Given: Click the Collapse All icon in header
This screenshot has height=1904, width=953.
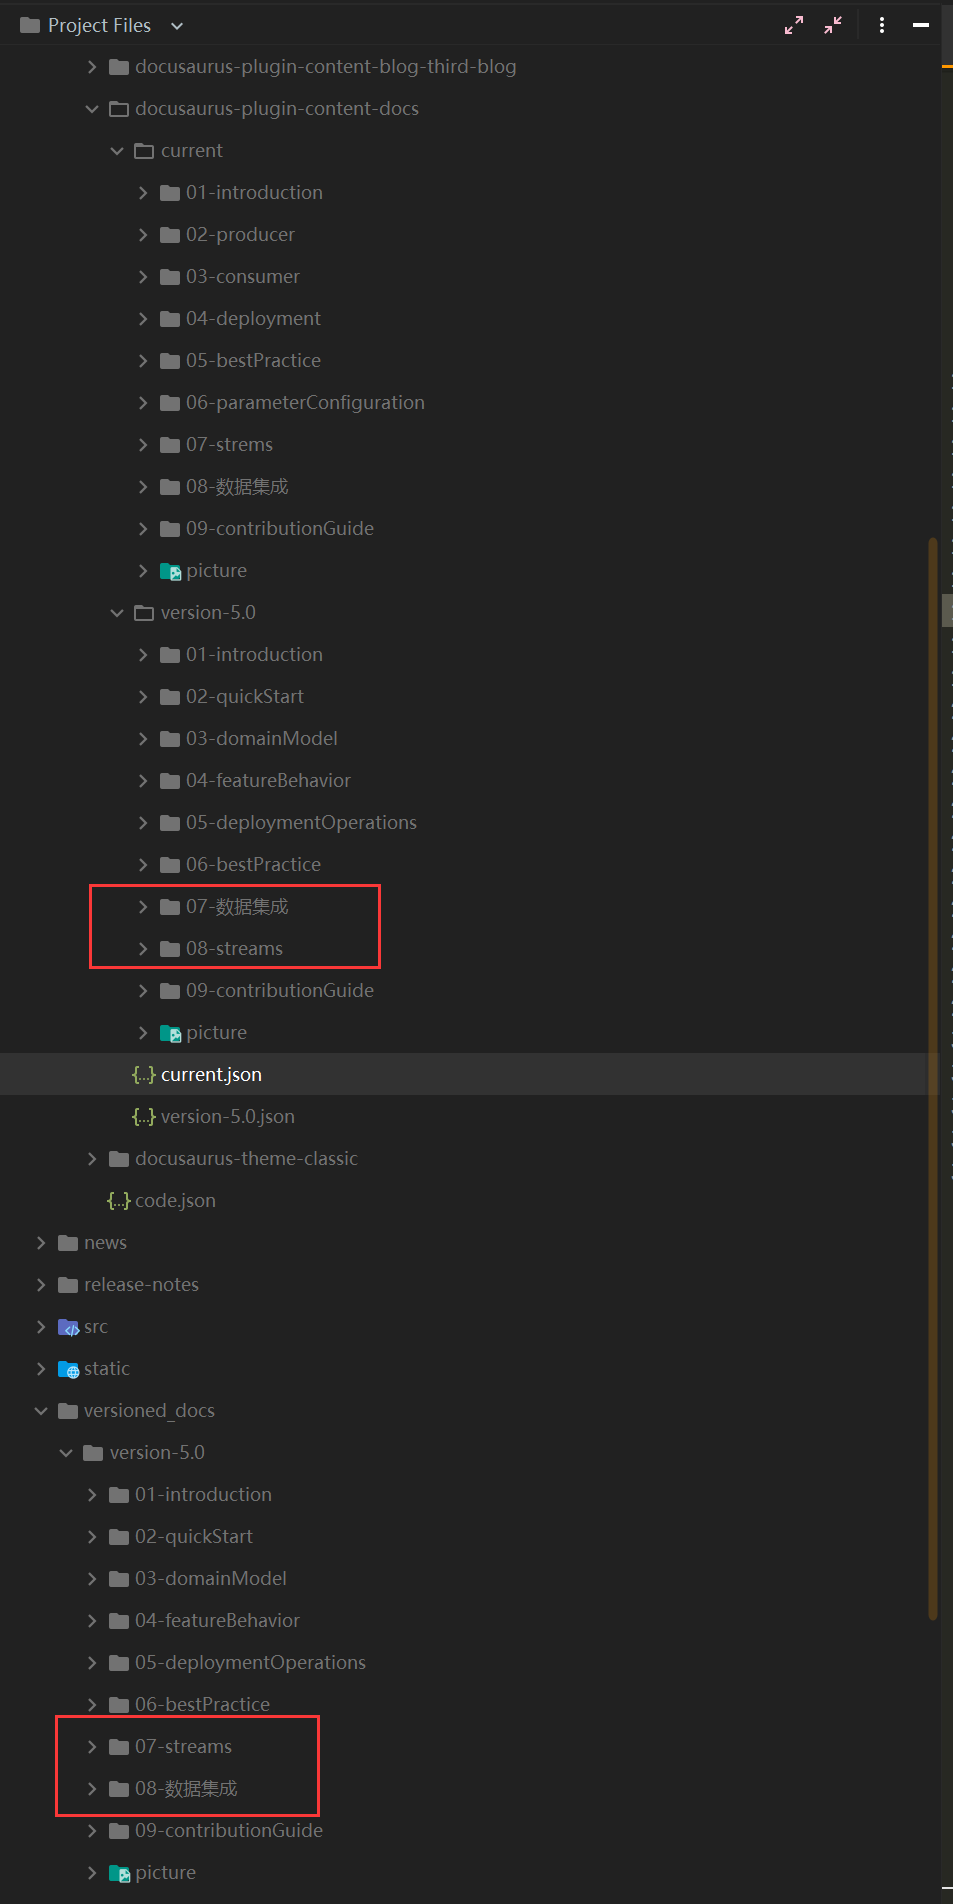Looking at the screenshot, I should [833, 26].
